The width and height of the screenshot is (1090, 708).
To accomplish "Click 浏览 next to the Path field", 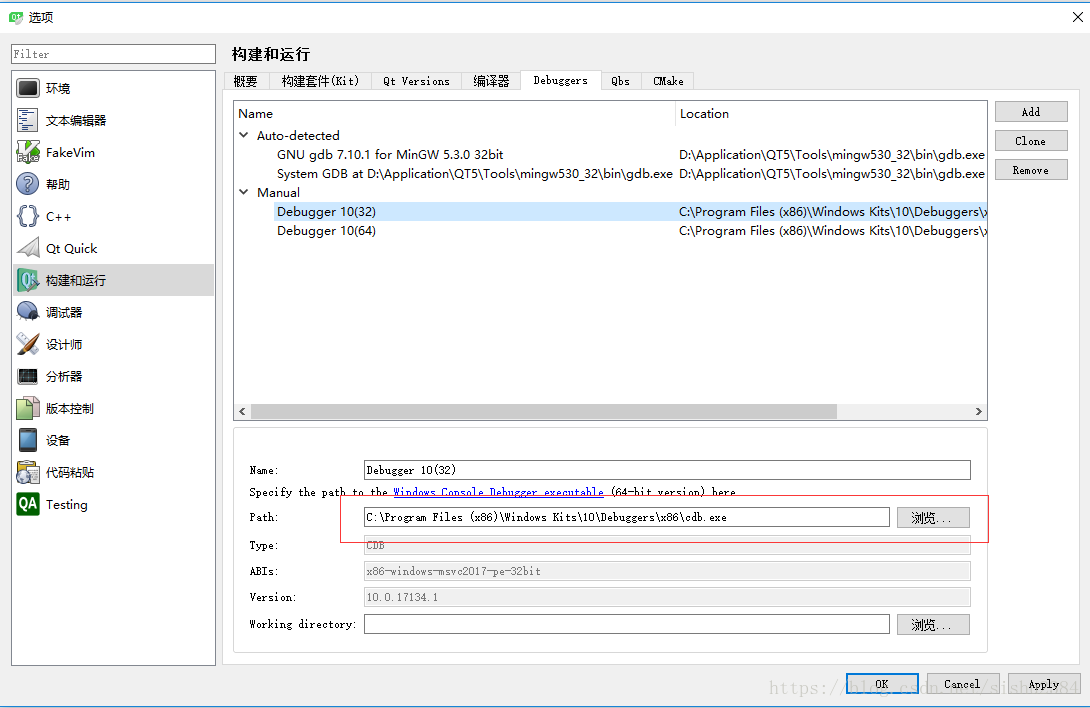I will pyautogui.click(x=932, y=517).
